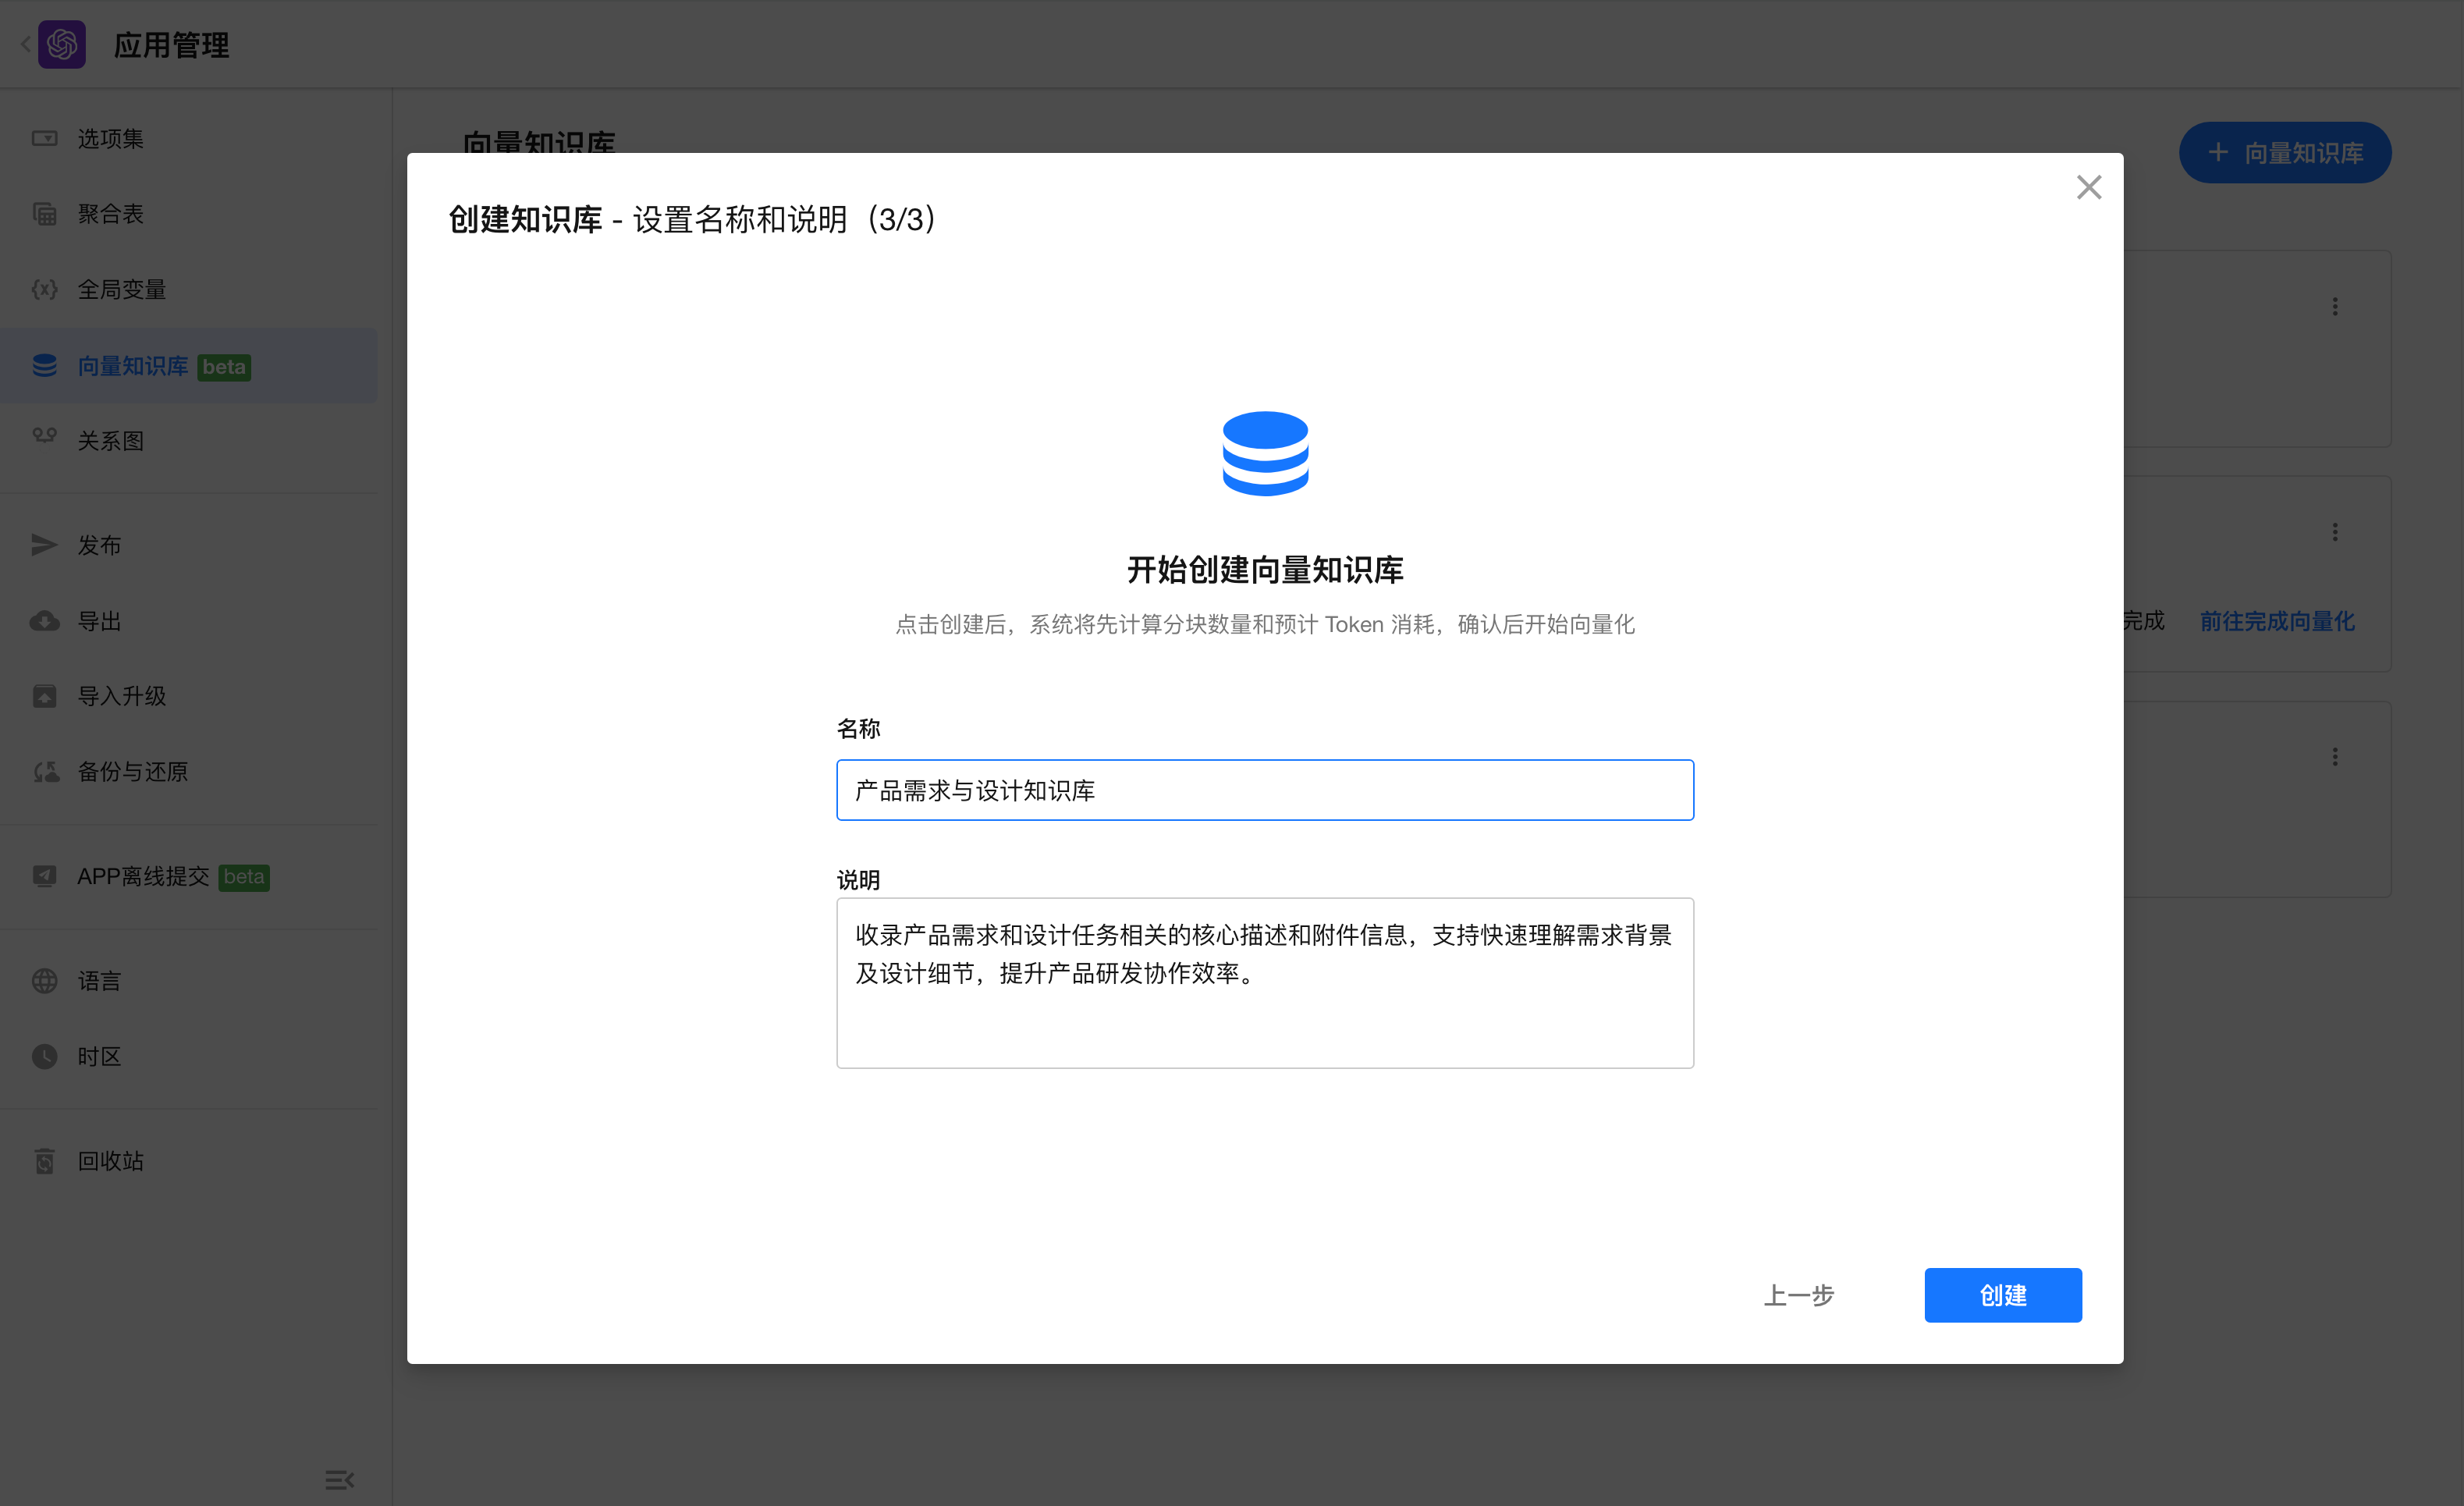Open the 备份与还原 menu item

132,771
